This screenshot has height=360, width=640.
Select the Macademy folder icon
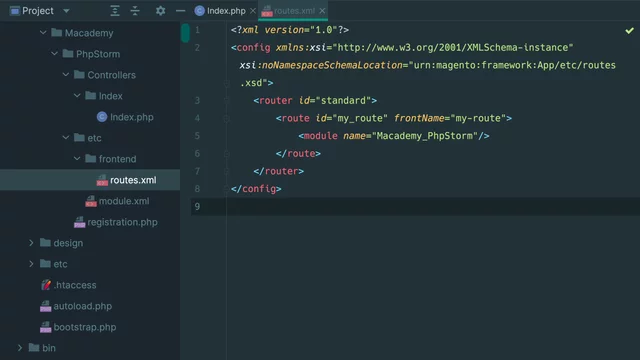click(57, 32)
